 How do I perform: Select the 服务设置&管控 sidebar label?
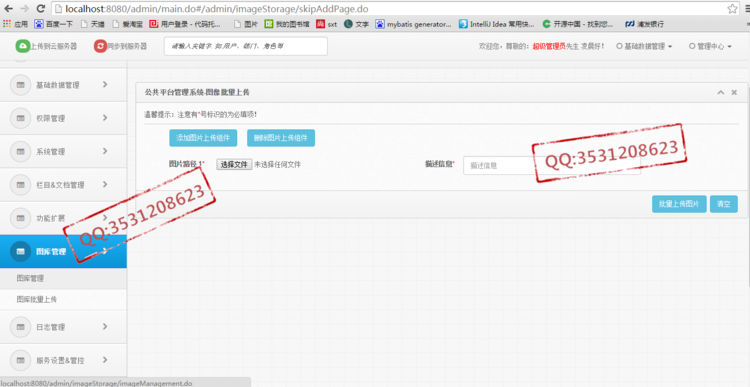(x=60, y=361)
